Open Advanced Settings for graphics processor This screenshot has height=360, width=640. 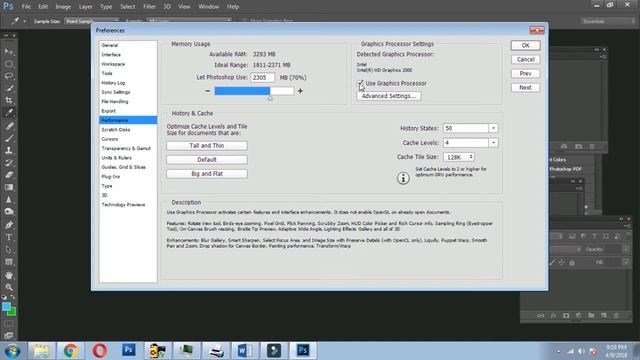[x=389, y=96]
